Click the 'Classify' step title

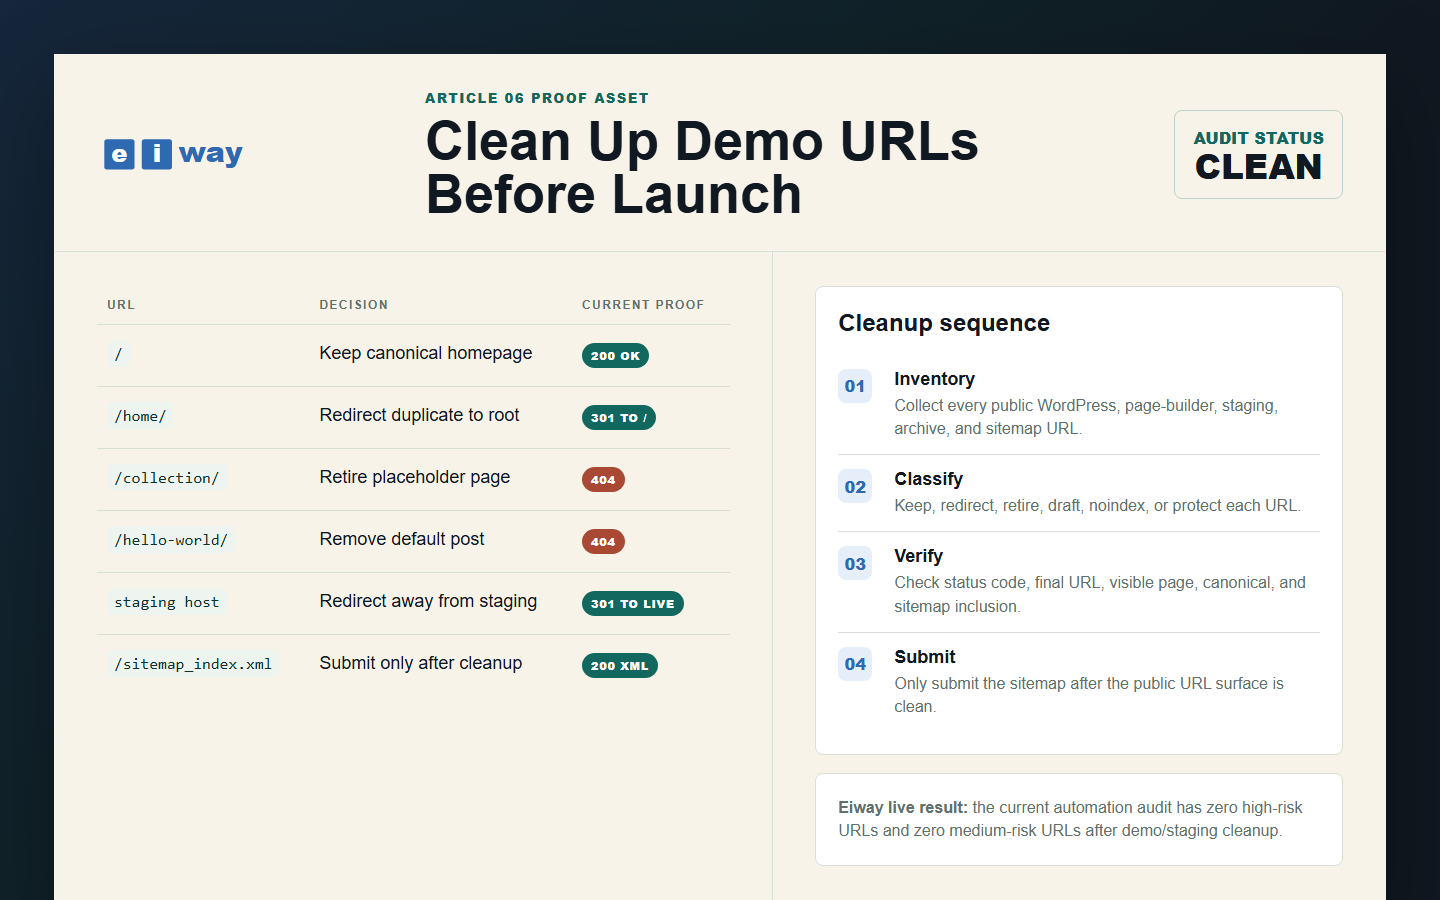point(928,479)
